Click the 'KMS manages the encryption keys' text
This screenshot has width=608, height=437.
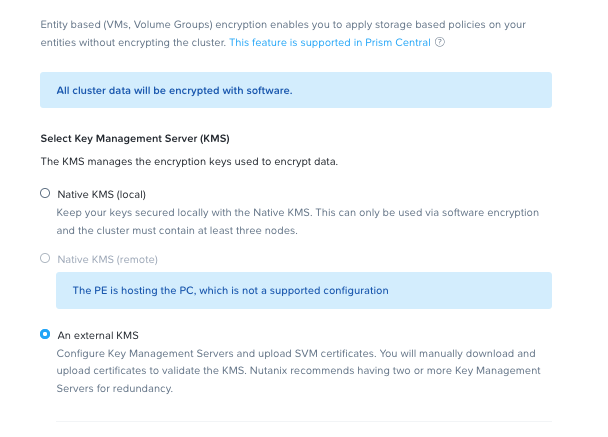pos(189,161)
